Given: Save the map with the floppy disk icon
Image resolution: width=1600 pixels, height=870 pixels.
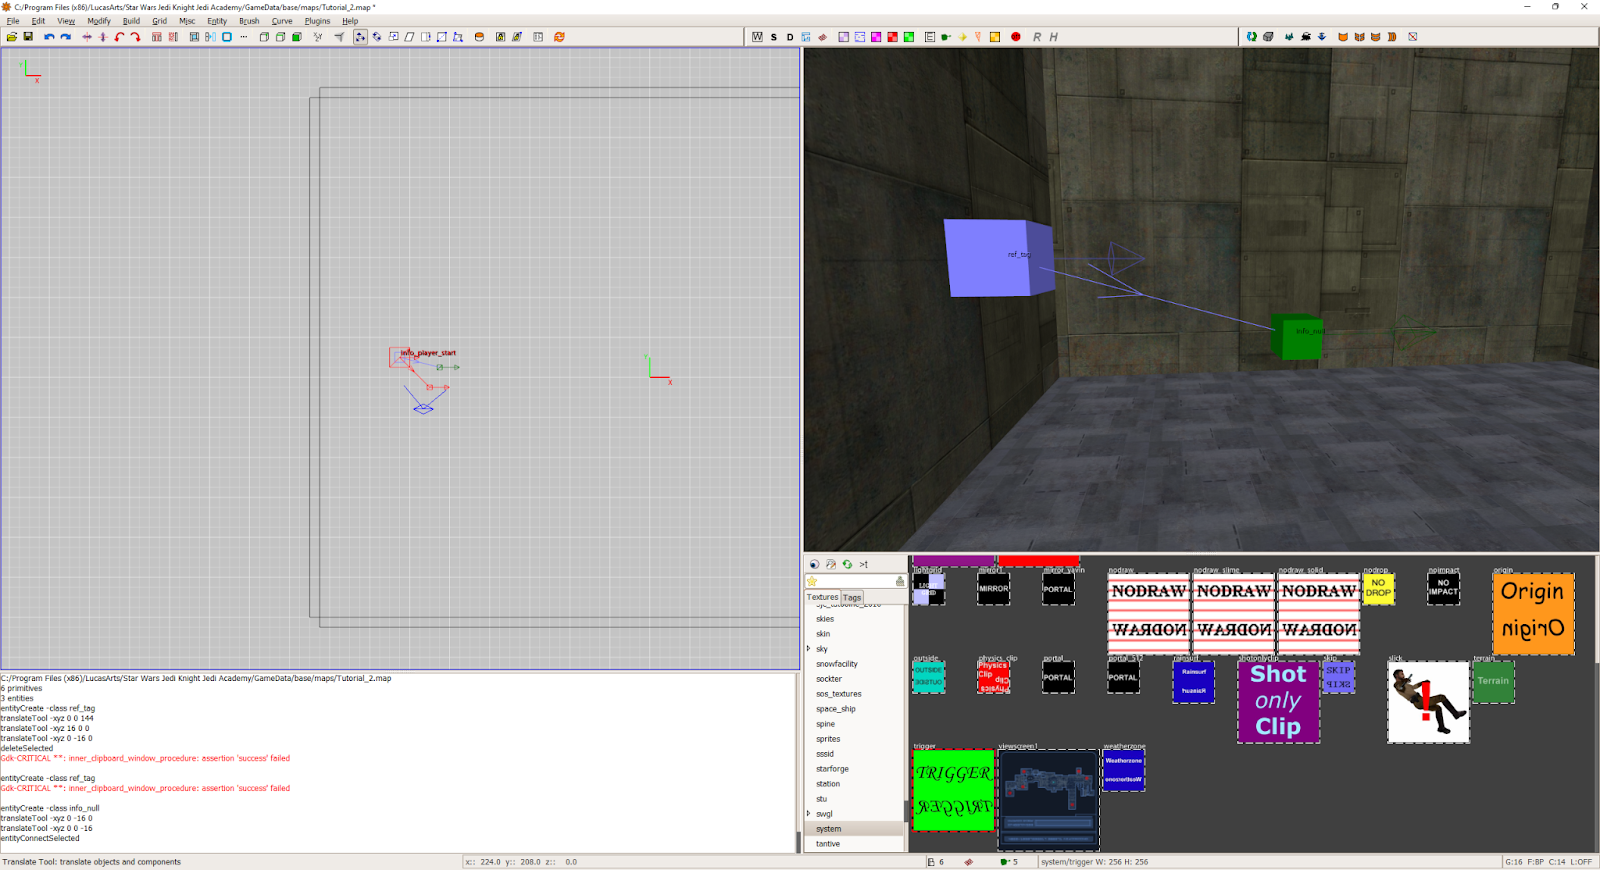Looking at the screenshot, I should click(28, 37).
